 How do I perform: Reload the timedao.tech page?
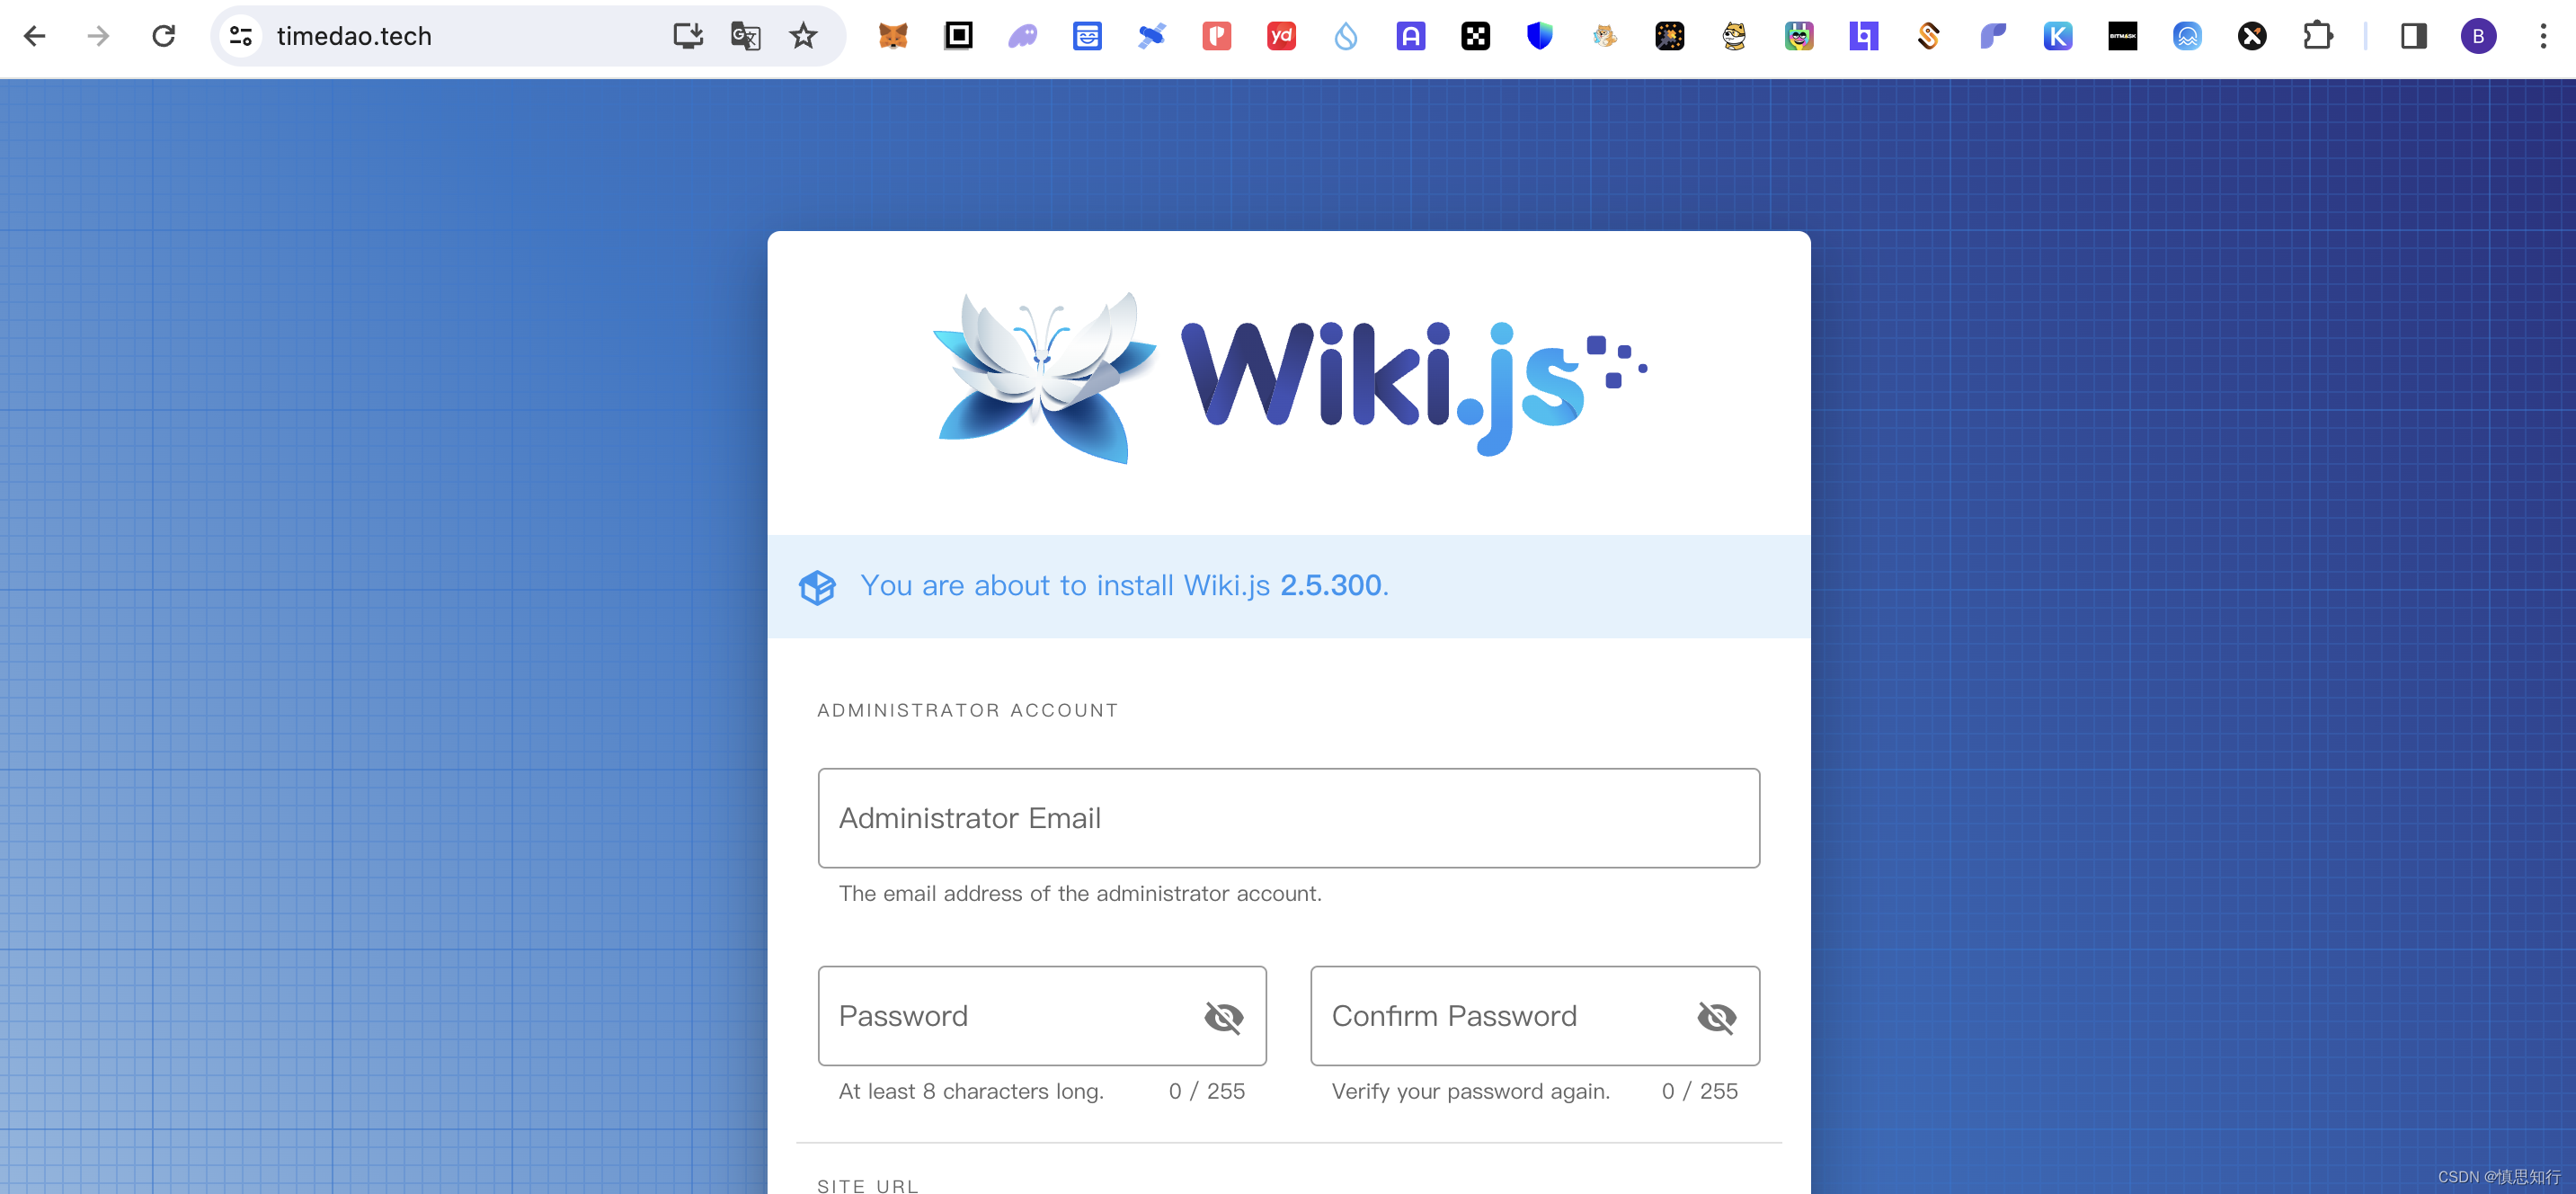pyautogui.click(x=164, y=37)
